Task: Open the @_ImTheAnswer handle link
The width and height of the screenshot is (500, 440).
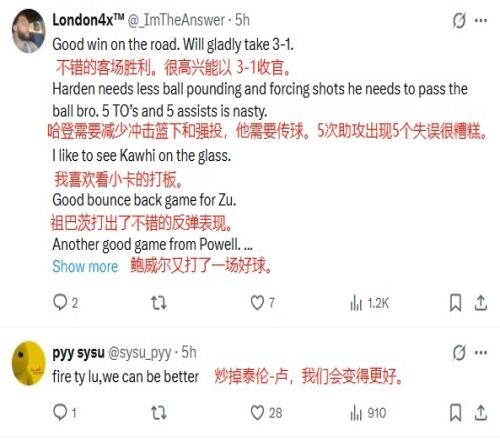Action: point(176,20)
